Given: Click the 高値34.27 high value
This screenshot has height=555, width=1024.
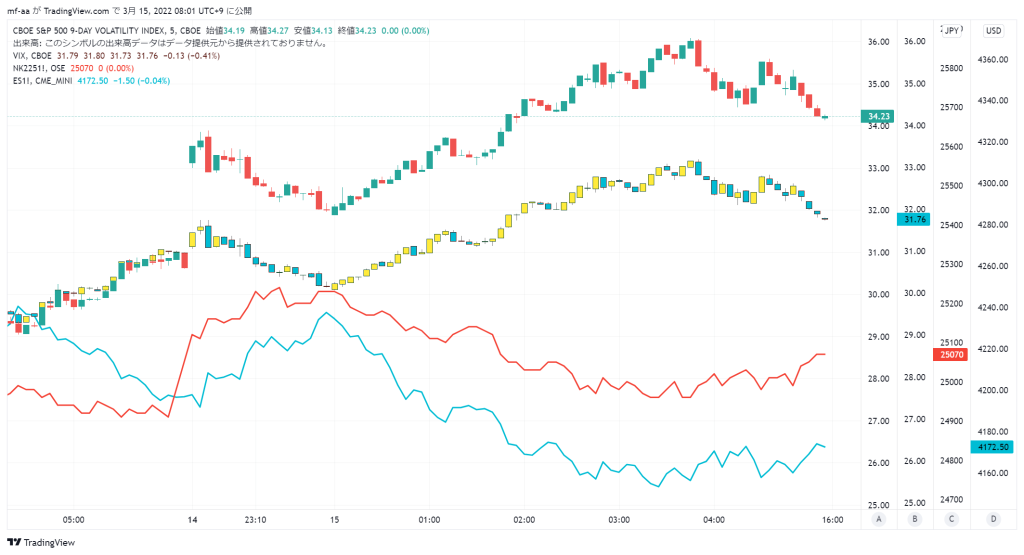Looking at the screenshot, I should point(269,31).
